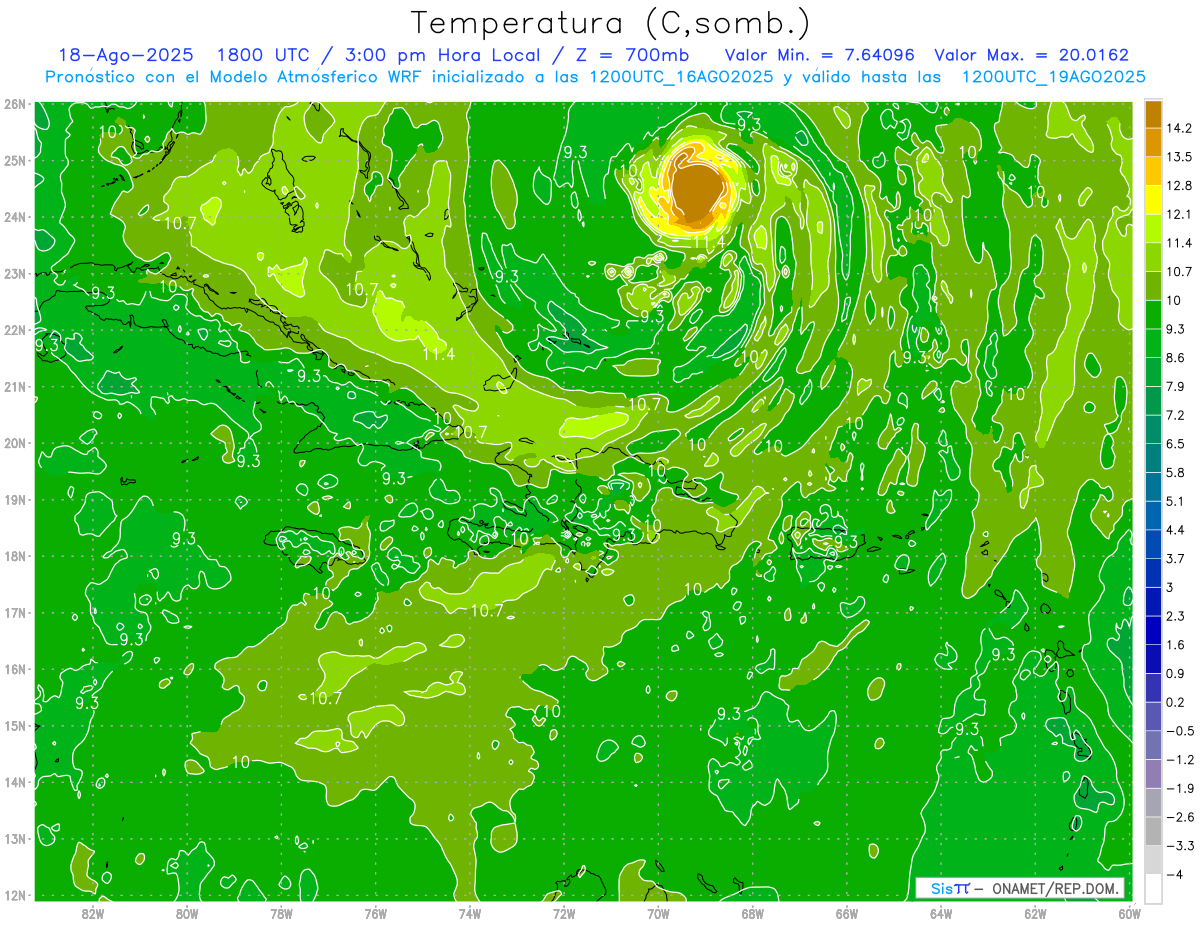Screen dimensions: 1200x927
Task: Click the valid-until time "1200UTC_19AGO2025"
Action: click(1053, 77)
